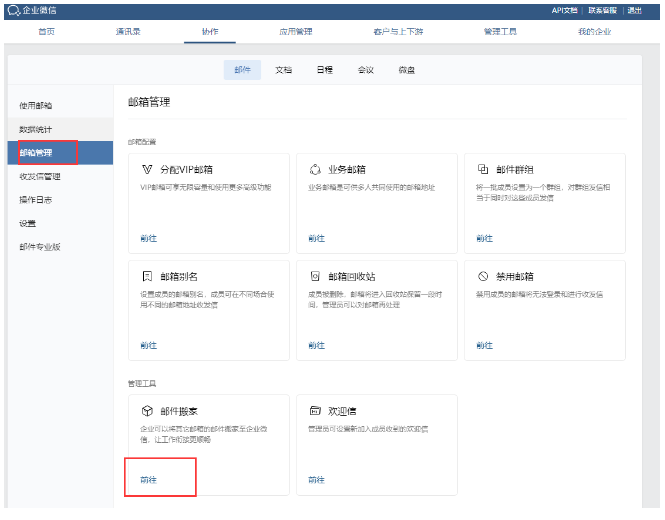
Task: Click the 欢迎信 envelope icon
Action: coord(315,410)
